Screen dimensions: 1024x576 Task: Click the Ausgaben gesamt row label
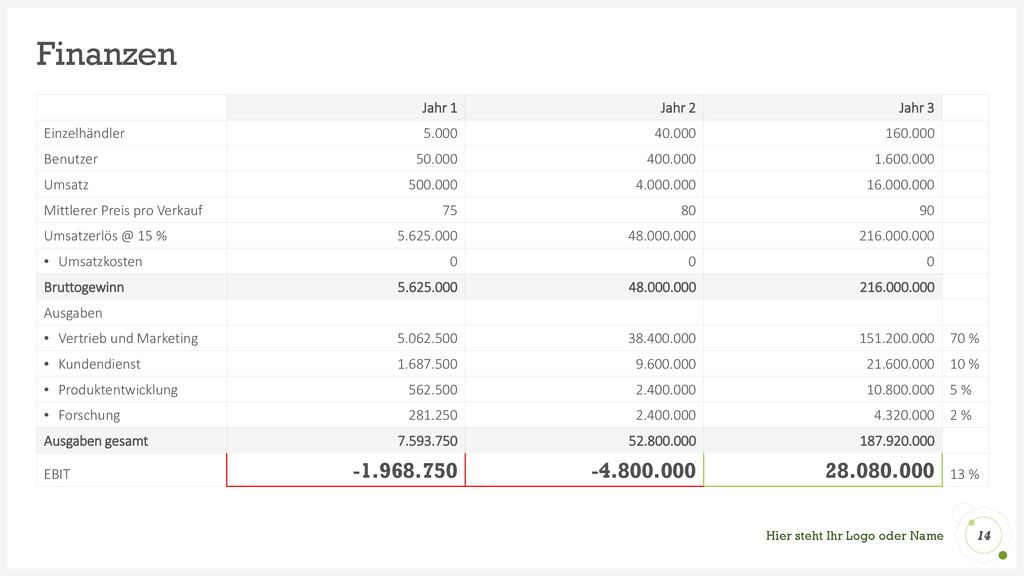tap(96, 441)
